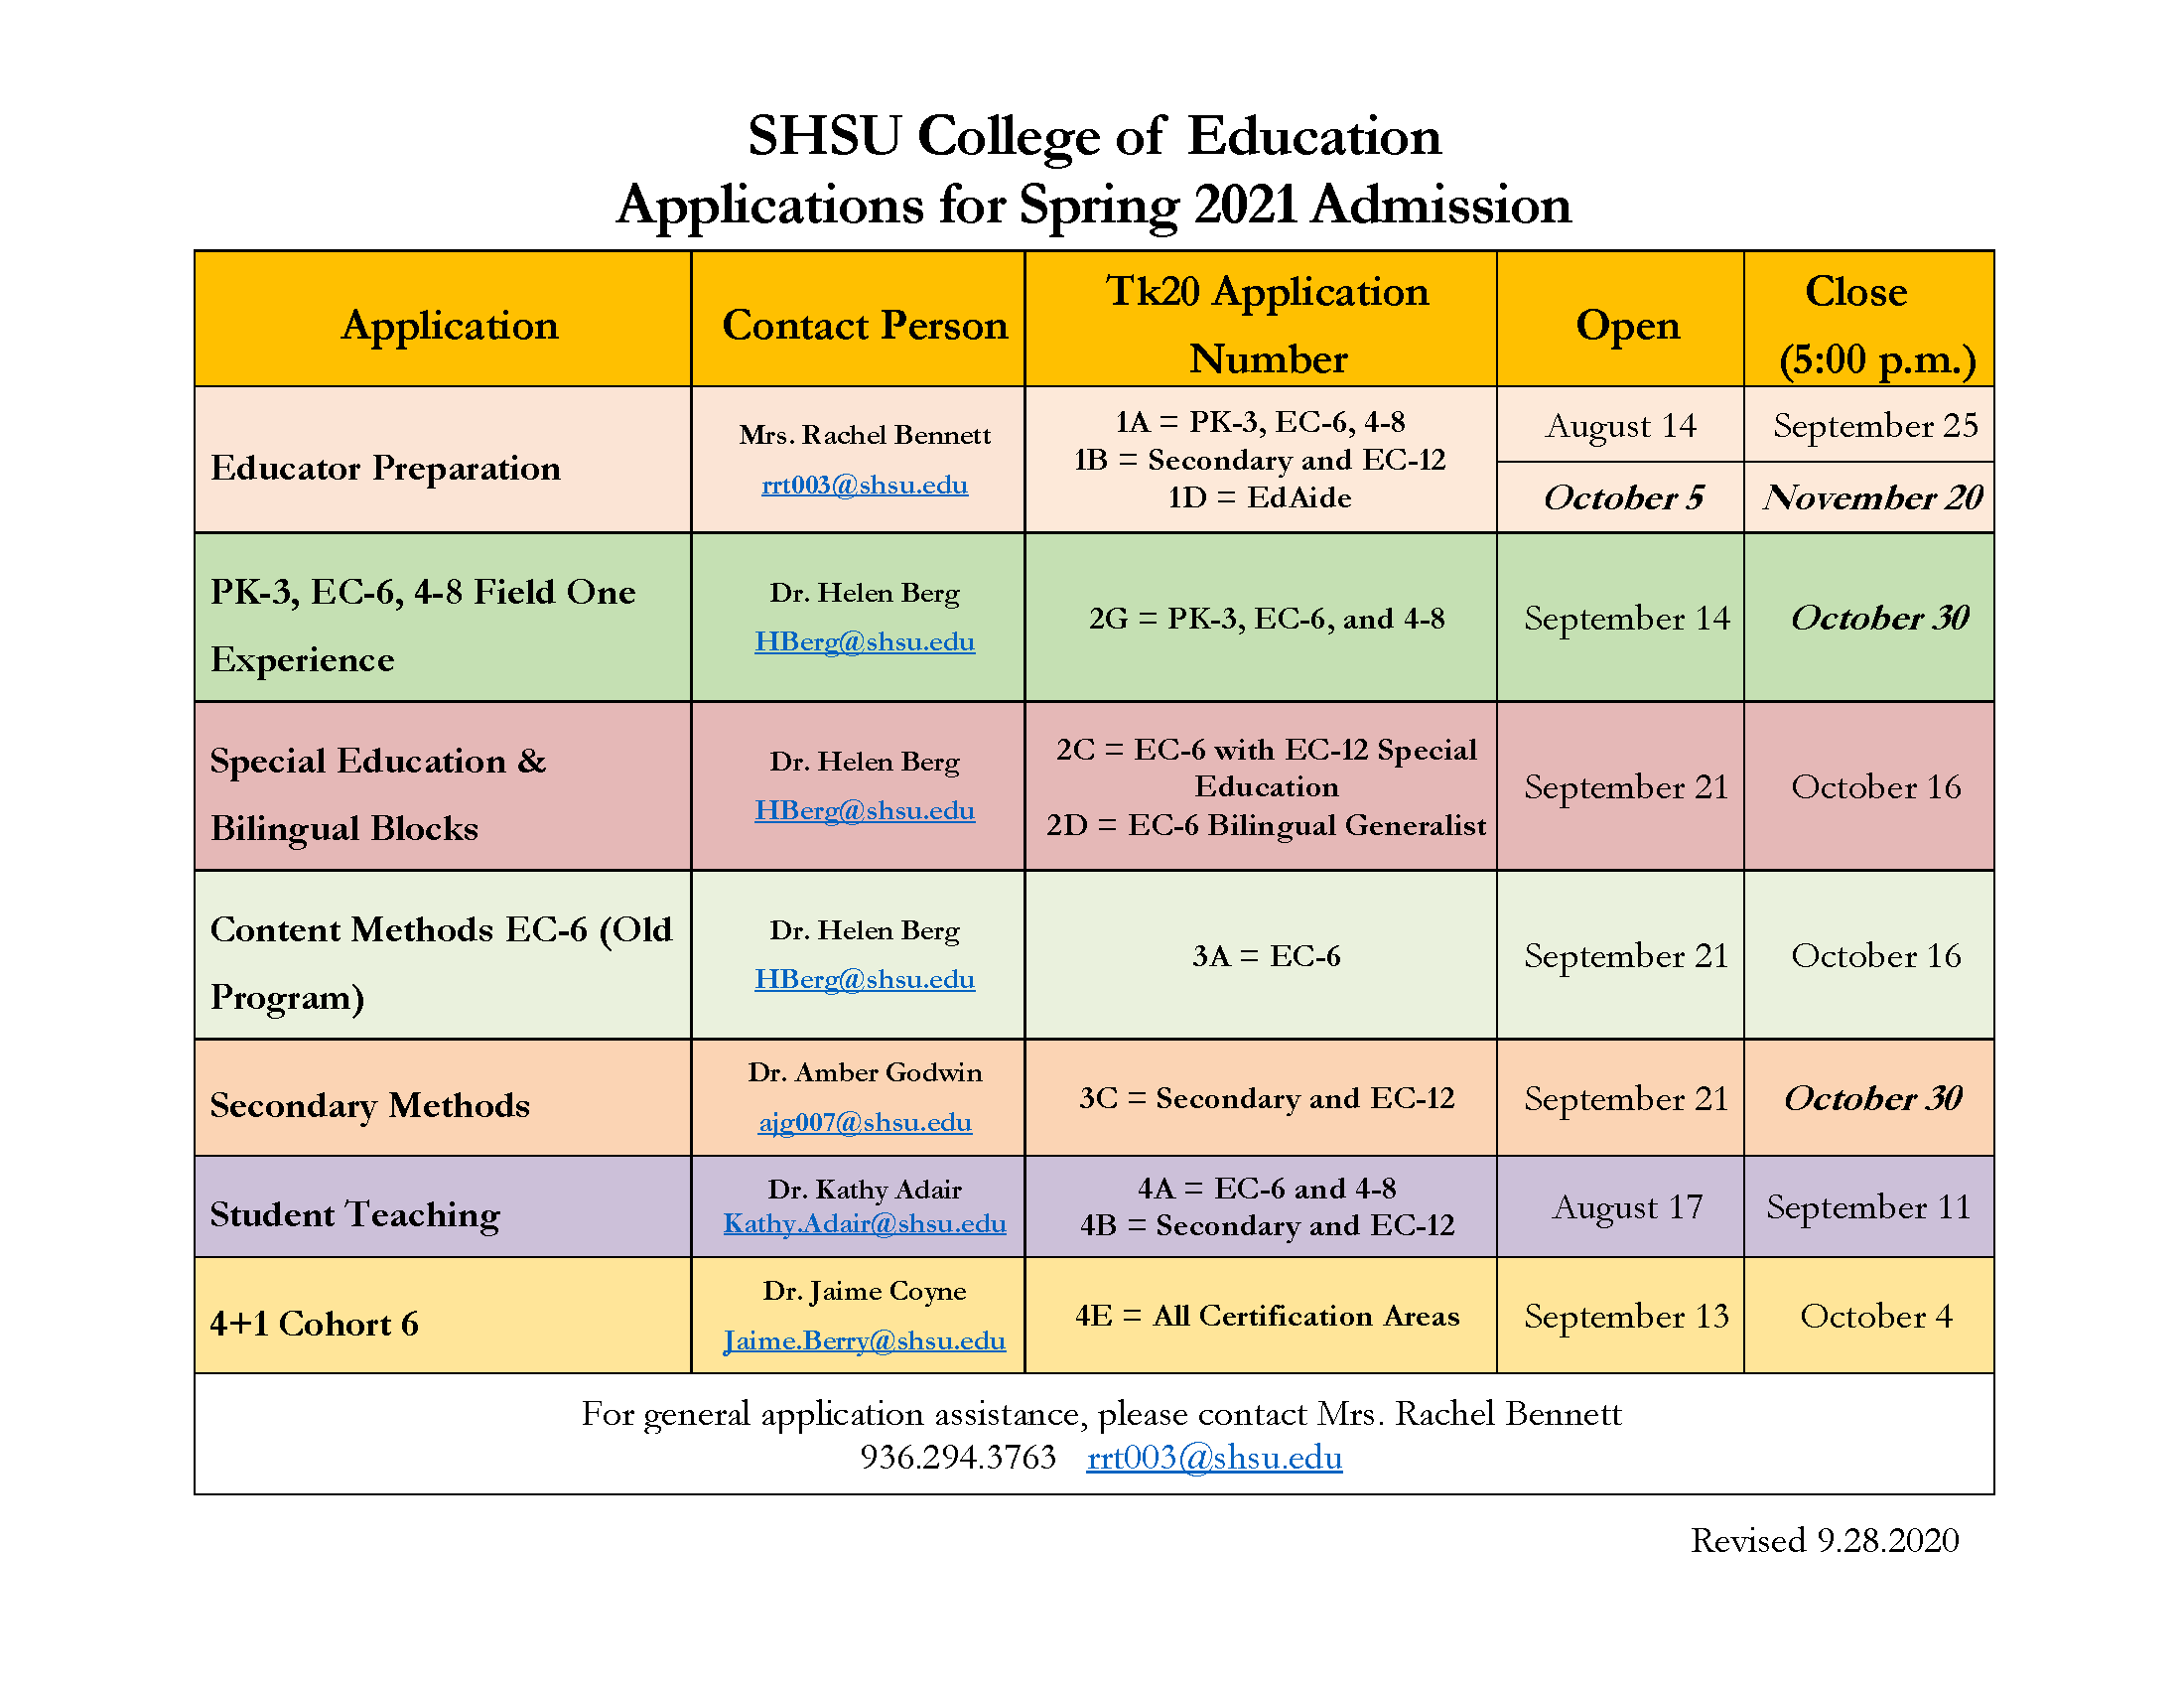The width and height of the screenshot is (2184, 1688).
Task: Click '4A = EC-6 and 4-8' line
Action: click(x=1267, y=1188)
